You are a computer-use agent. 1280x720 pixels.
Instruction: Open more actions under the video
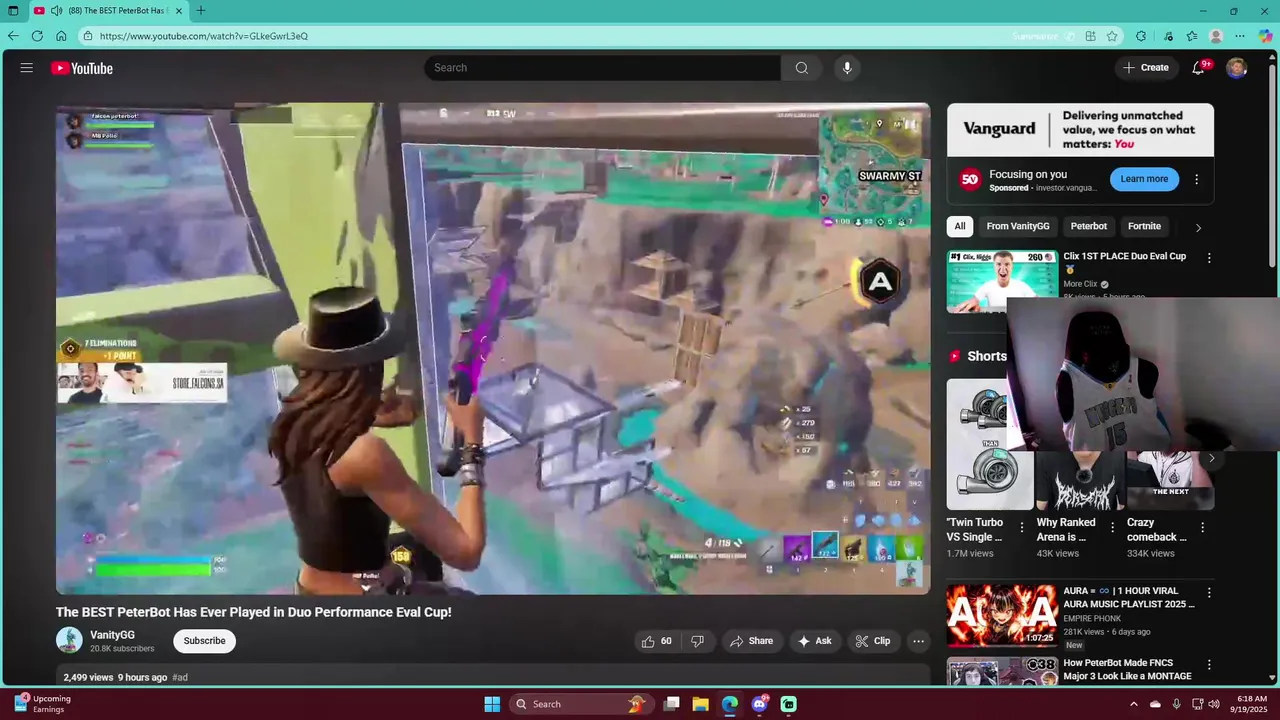pos(918,641)
